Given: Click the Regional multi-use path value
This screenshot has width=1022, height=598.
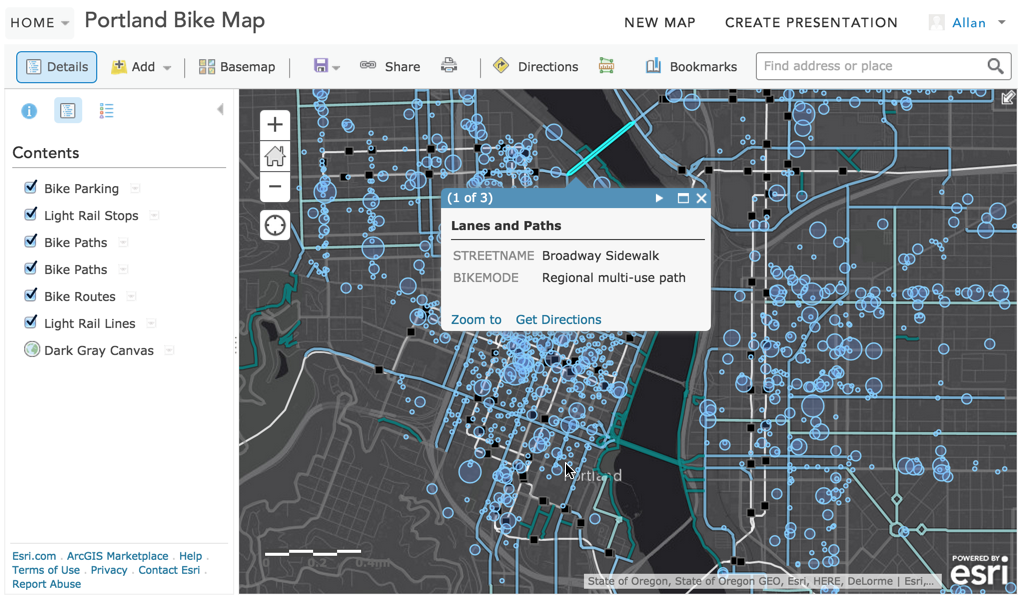Looking at the screenshot, I should 614,278.
